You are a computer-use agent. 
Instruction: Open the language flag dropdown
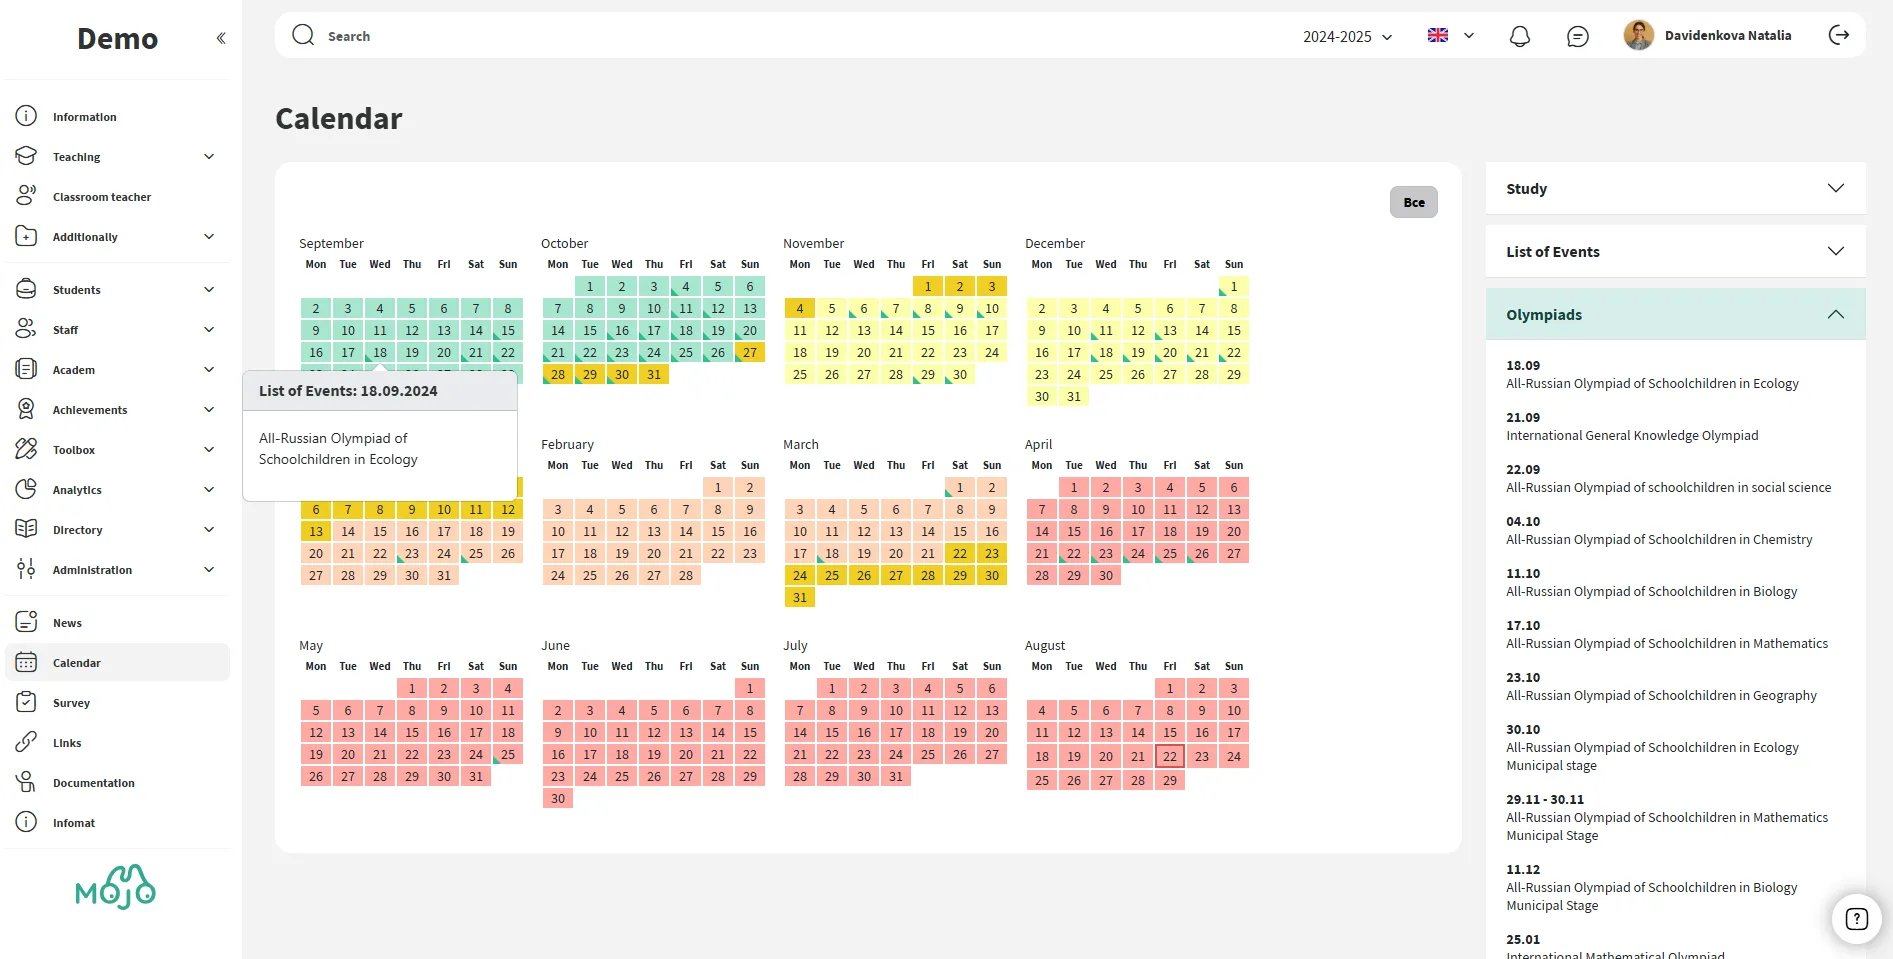[1450, 36]
